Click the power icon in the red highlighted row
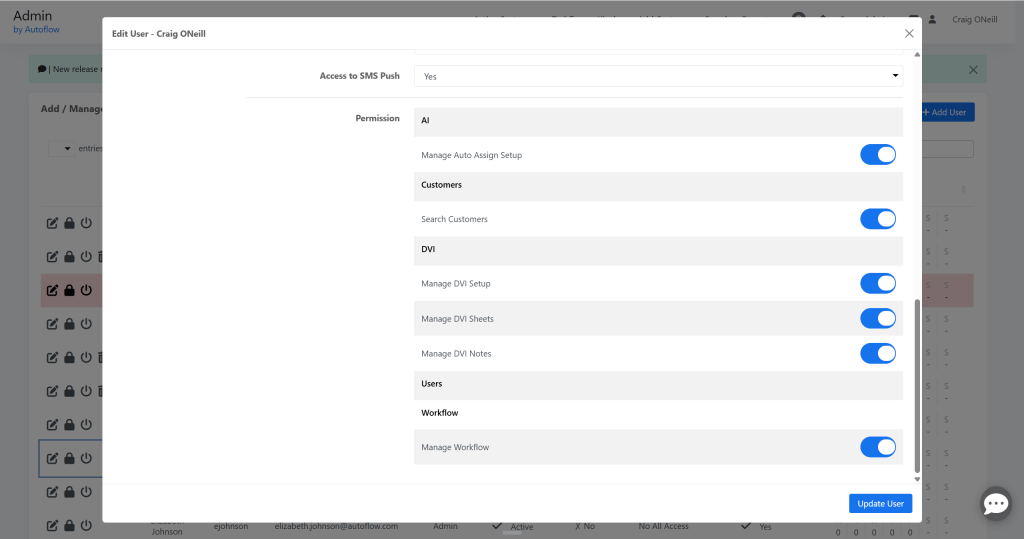 (86, 290)
